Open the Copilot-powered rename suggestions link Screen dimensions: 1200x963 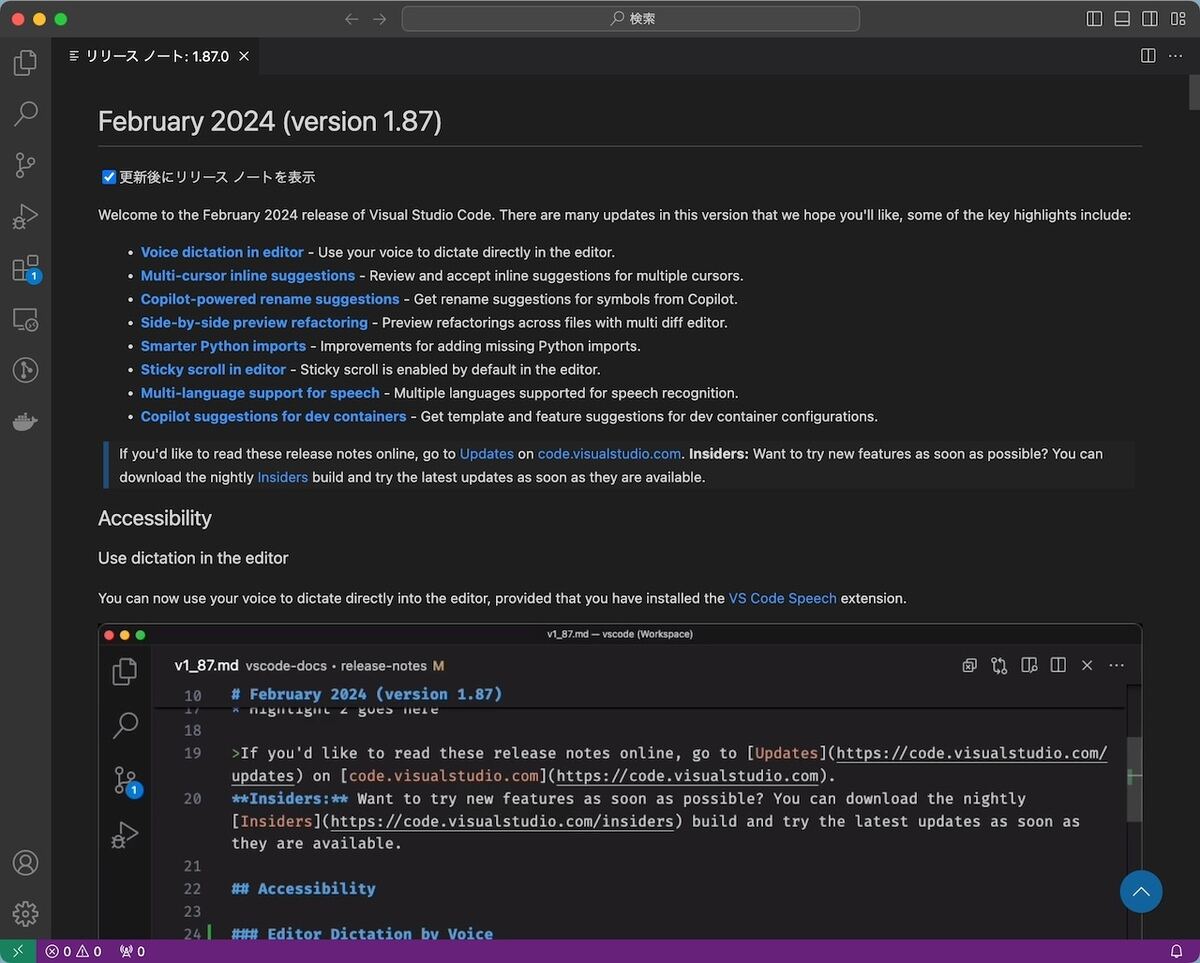[x=270, y=299]
